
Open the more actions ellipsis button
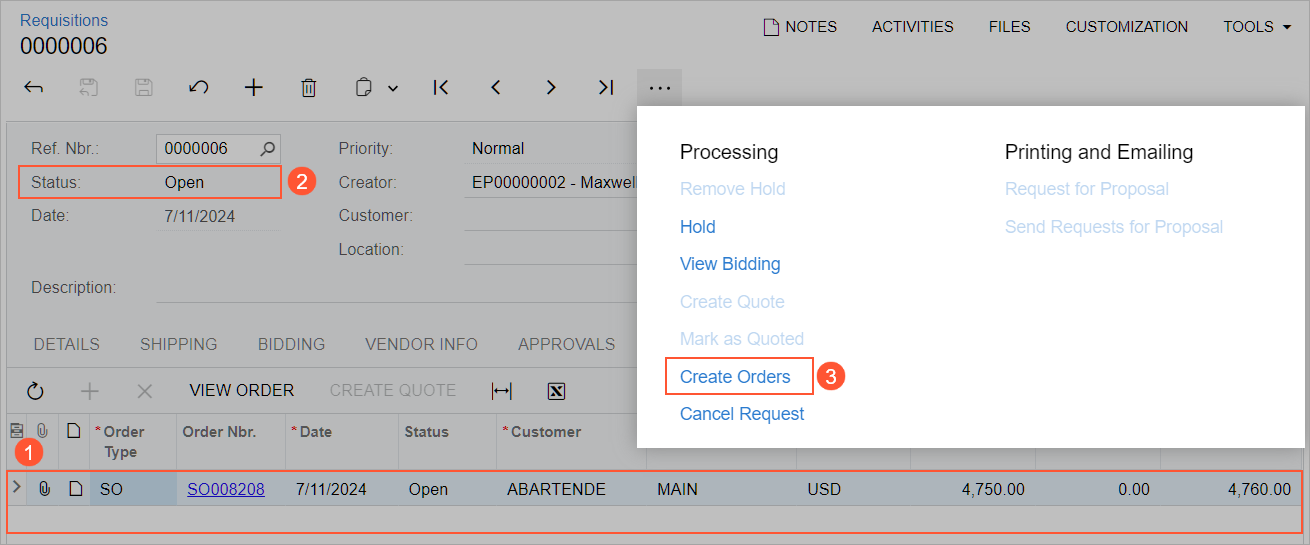click(659, 88)
